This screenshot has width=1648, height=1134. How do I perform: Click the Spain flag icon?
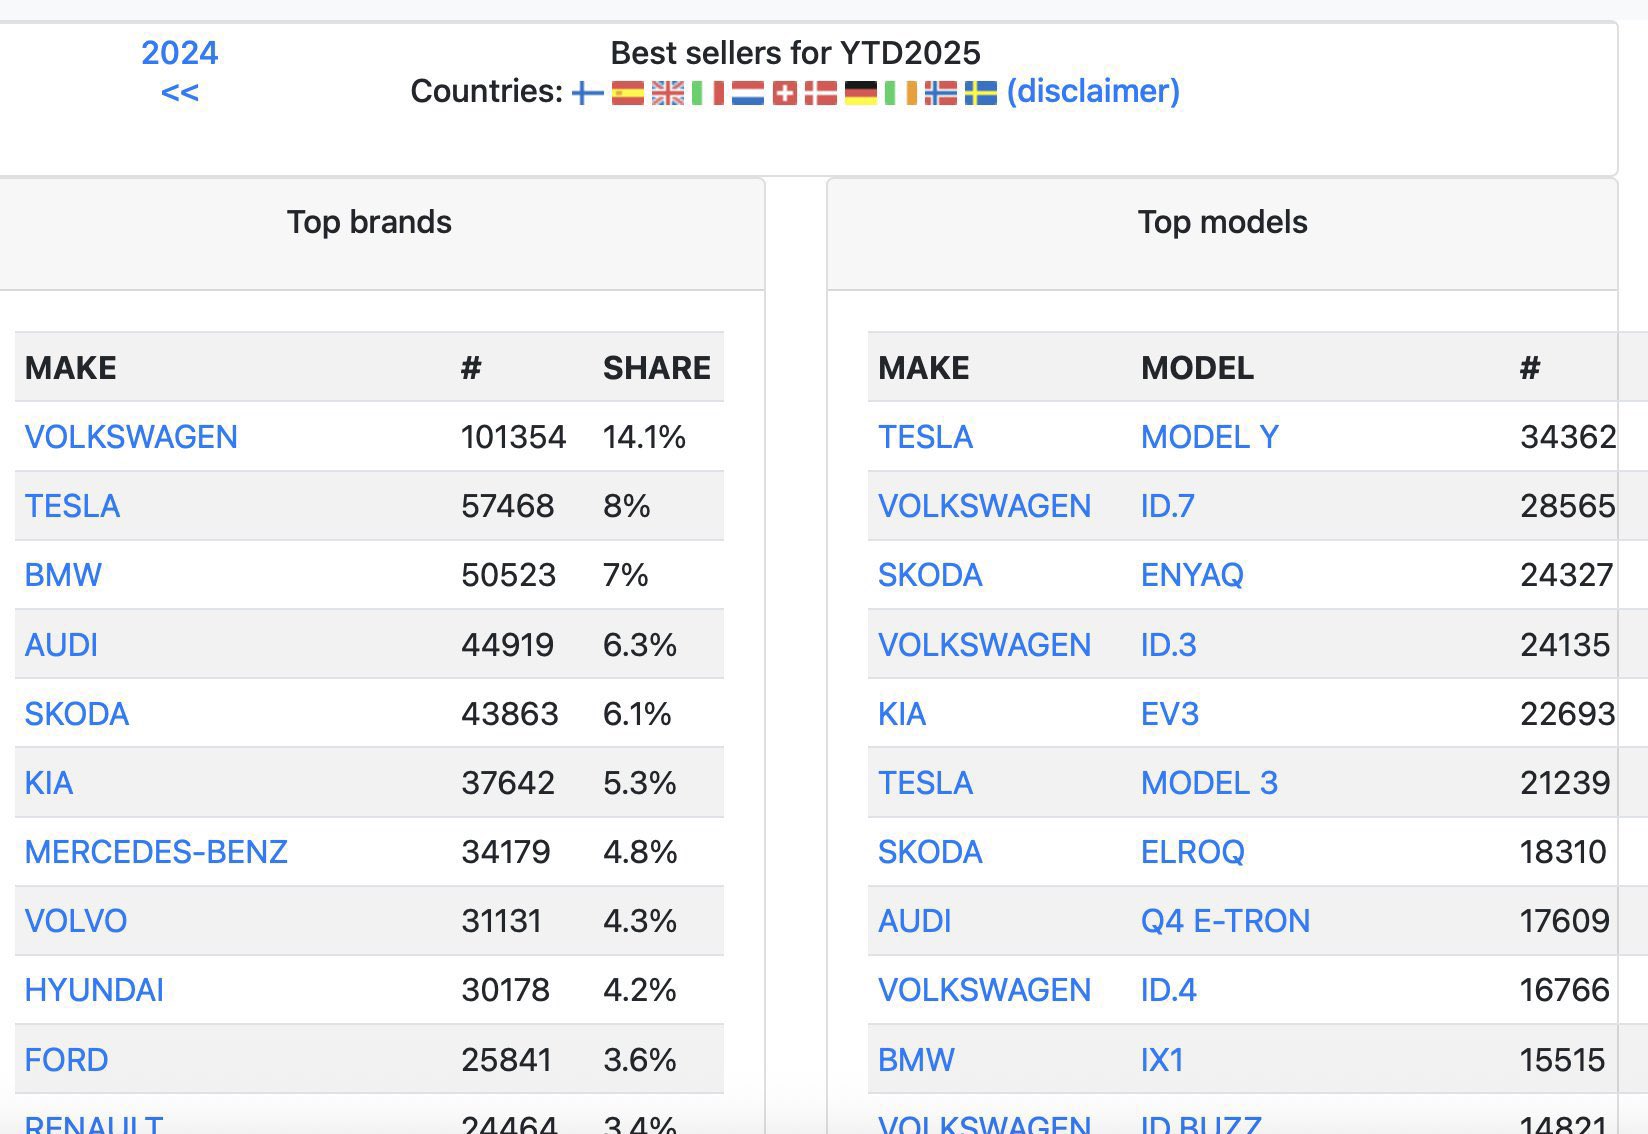point(627,93)
